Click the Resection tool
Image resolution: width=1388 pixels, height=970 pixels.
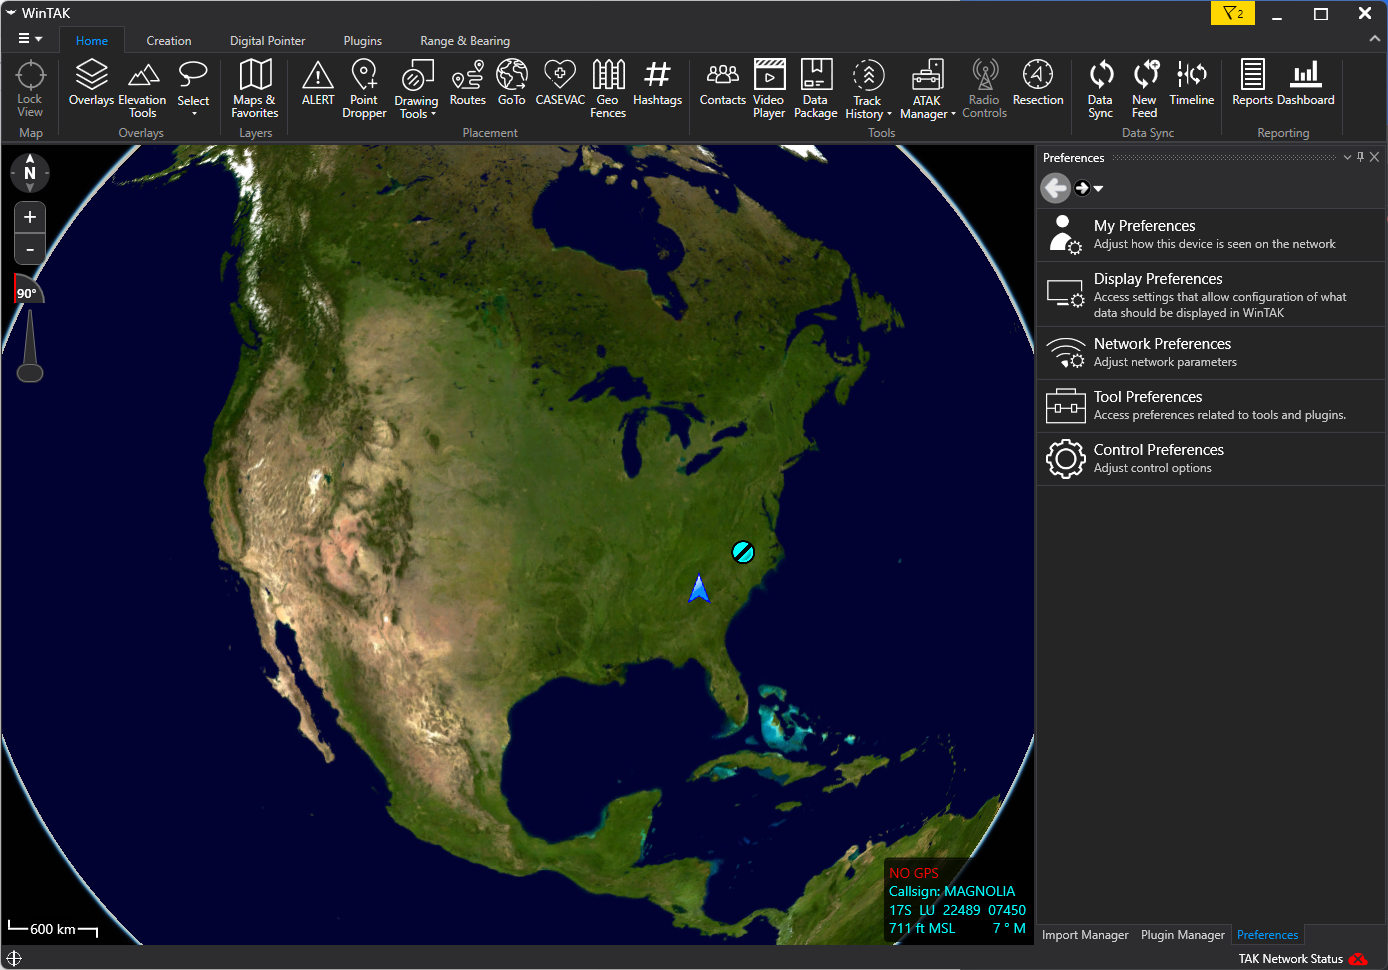[1037, 84]
